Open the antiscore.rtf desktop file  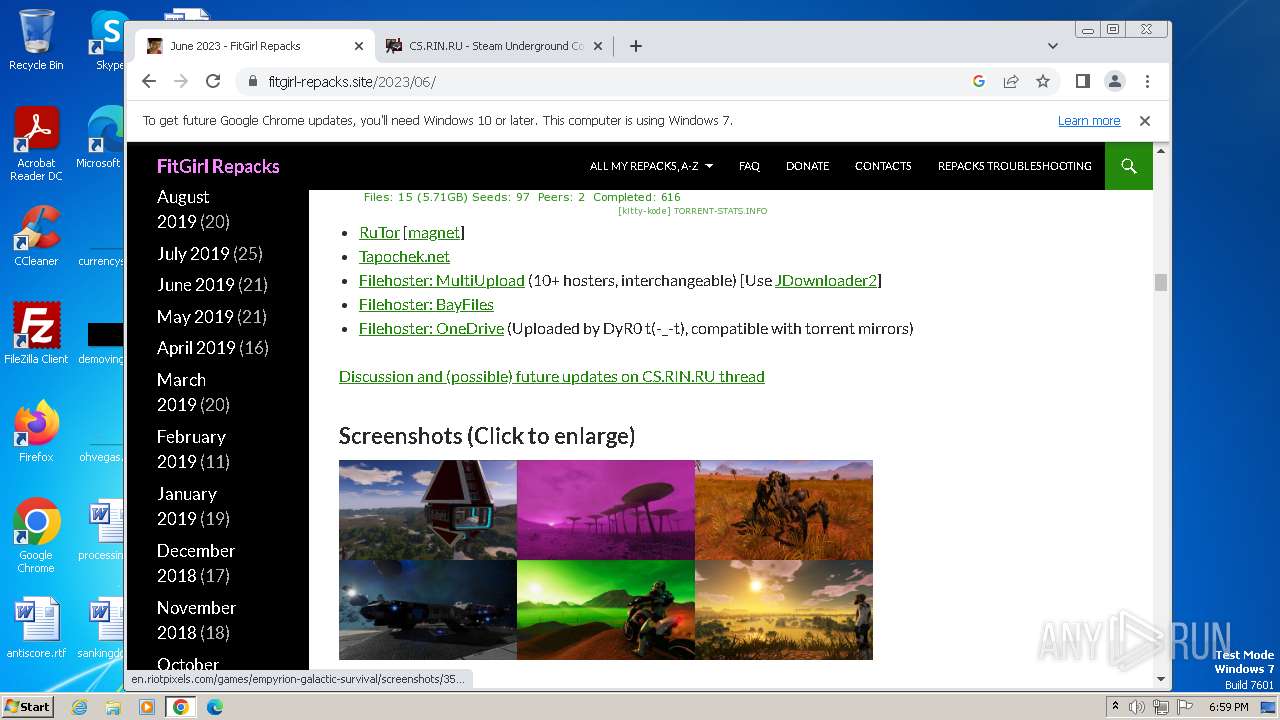(36, 628)
